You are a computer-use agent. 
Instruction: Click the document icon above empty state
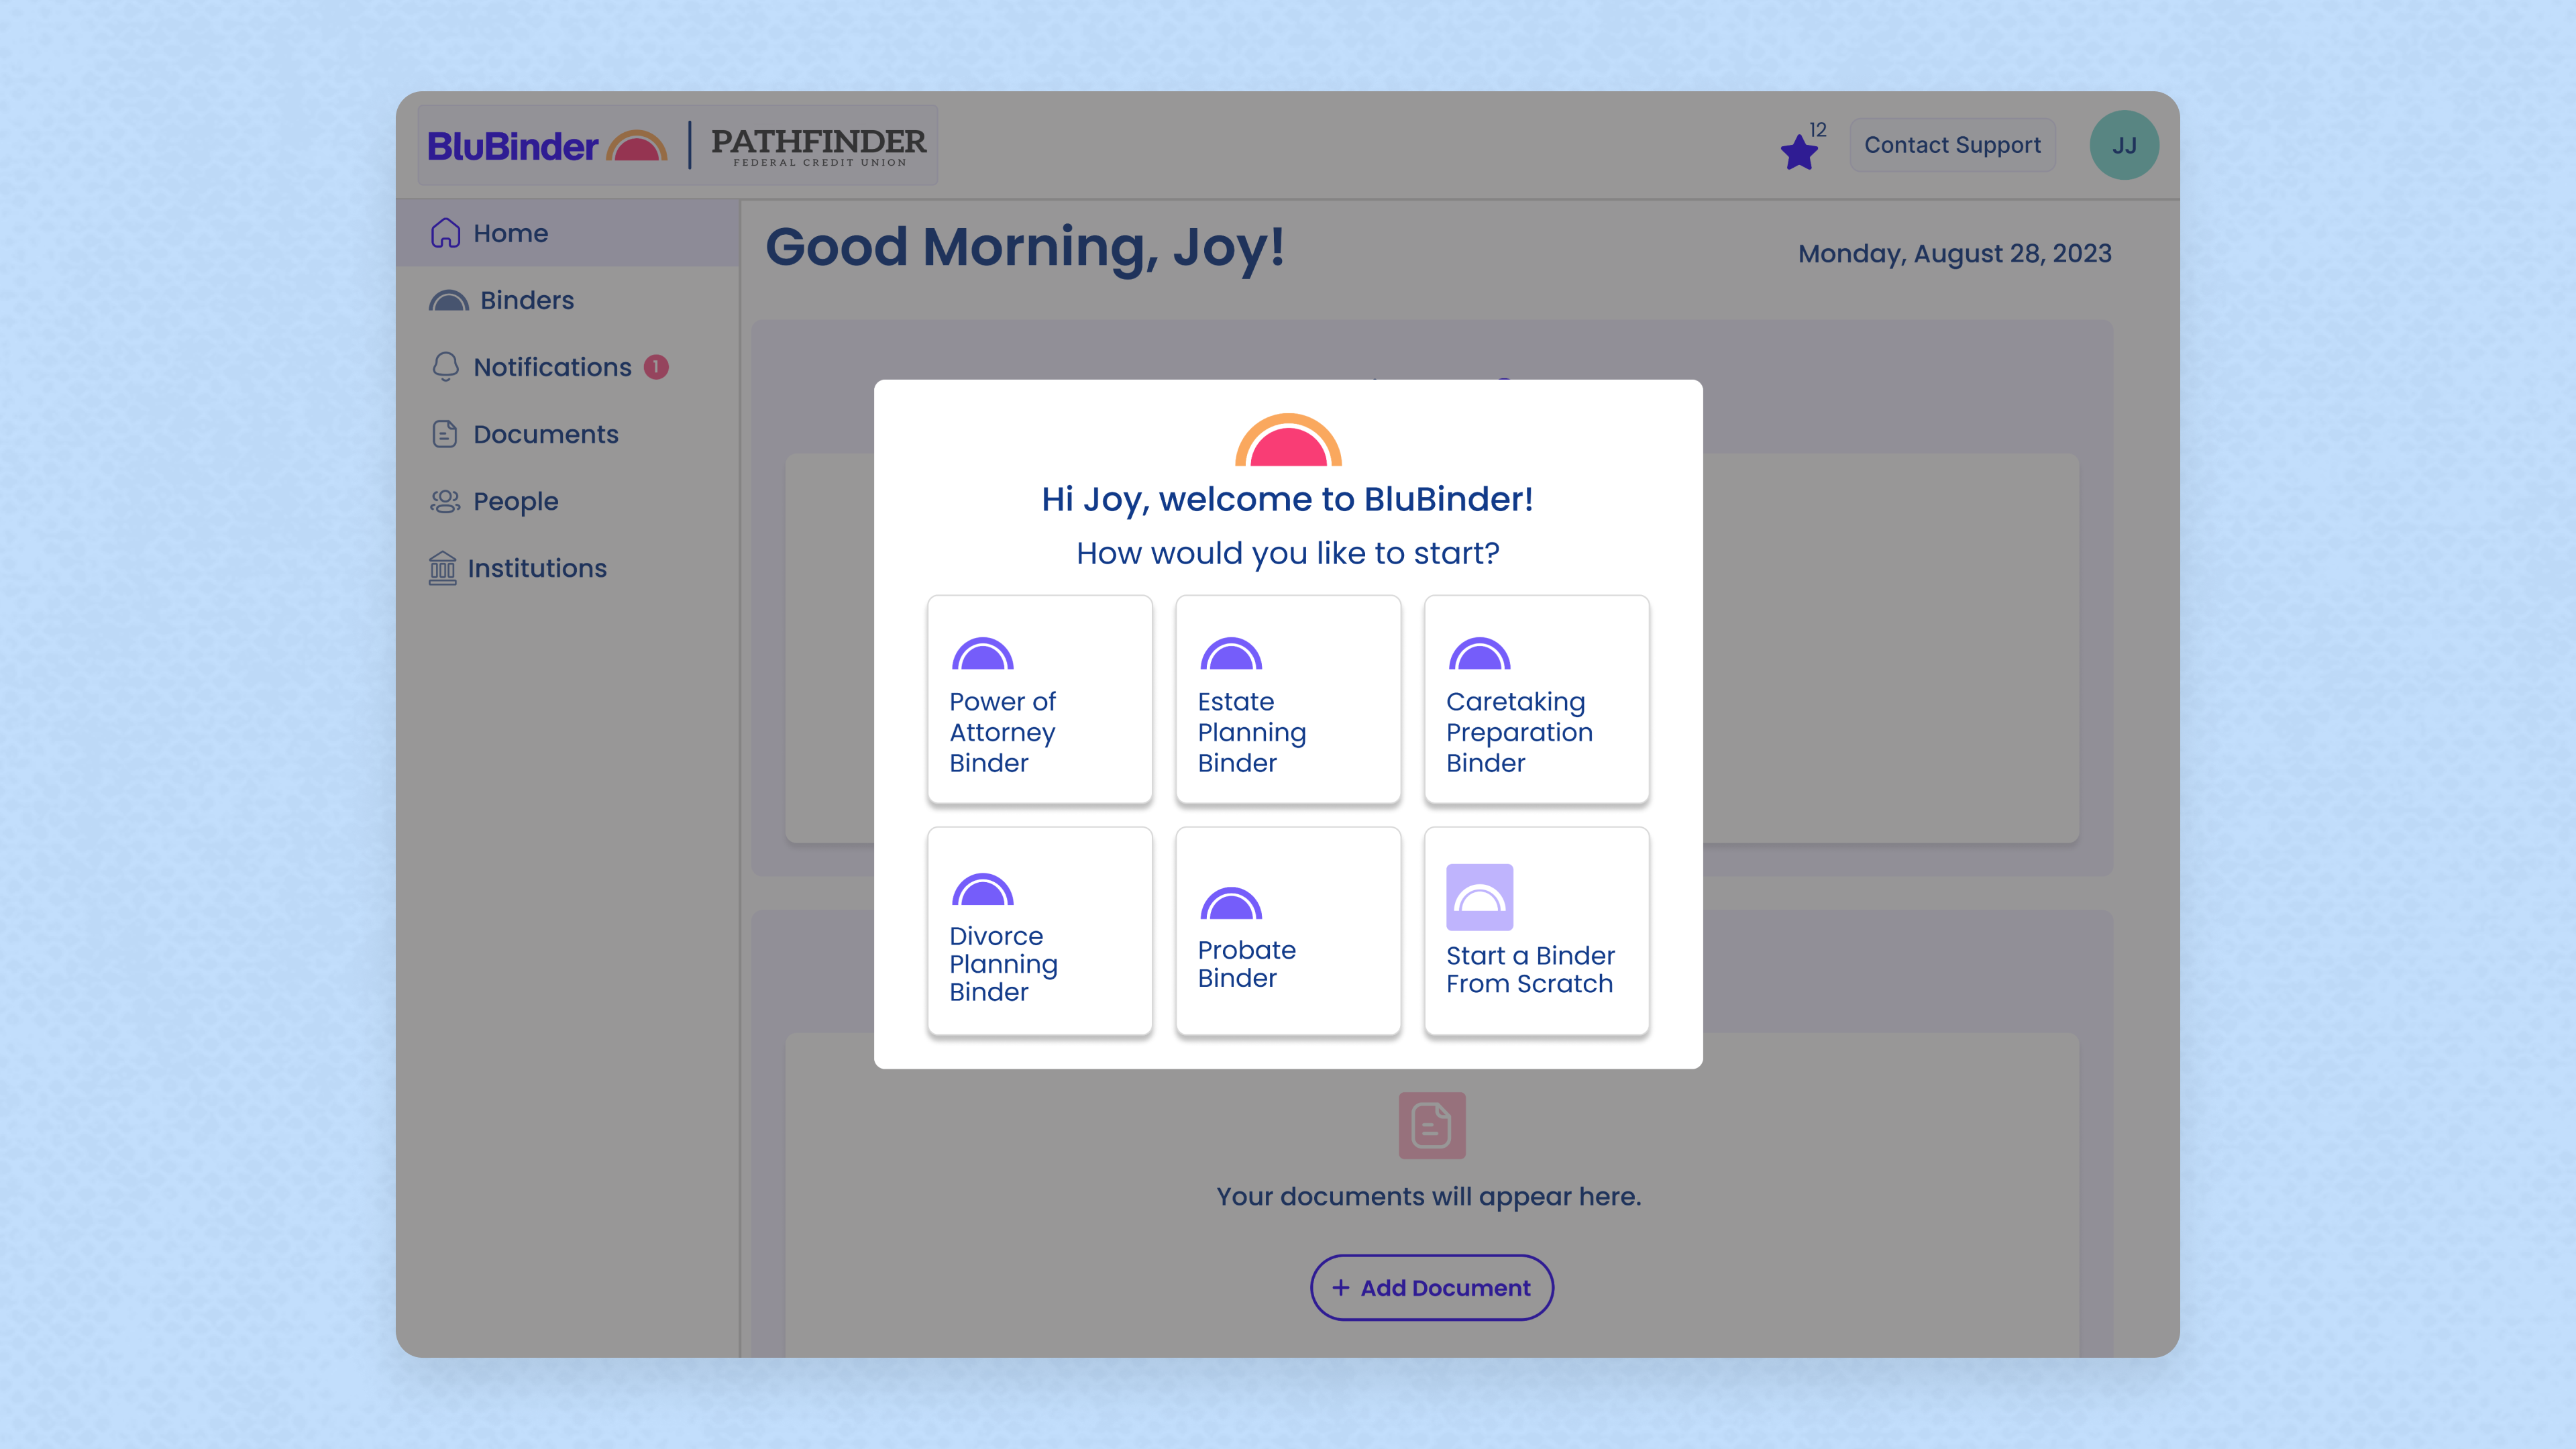pyautogui.click(x=1431, y=1125)
